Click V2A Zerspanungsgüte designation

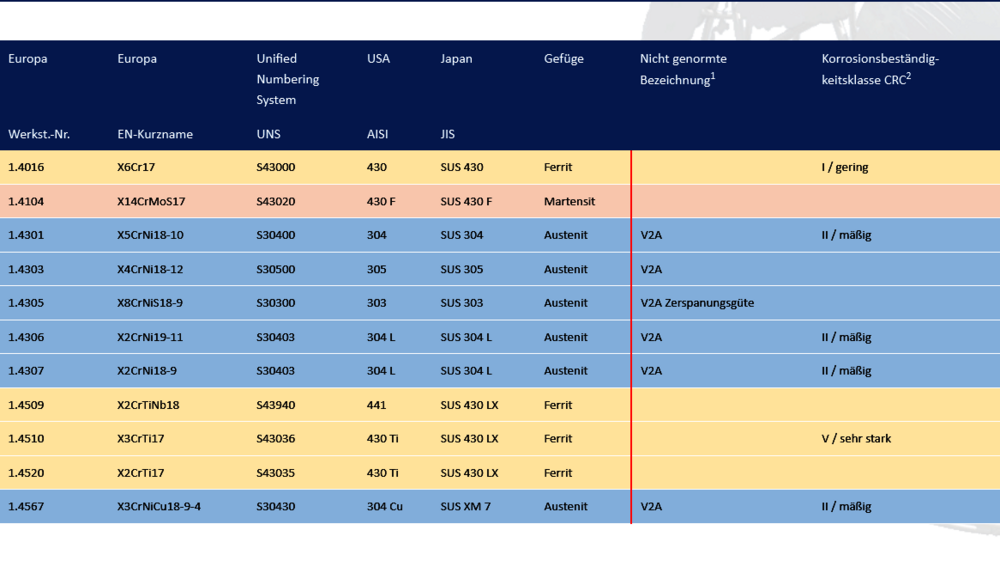(x=697, y=303)
